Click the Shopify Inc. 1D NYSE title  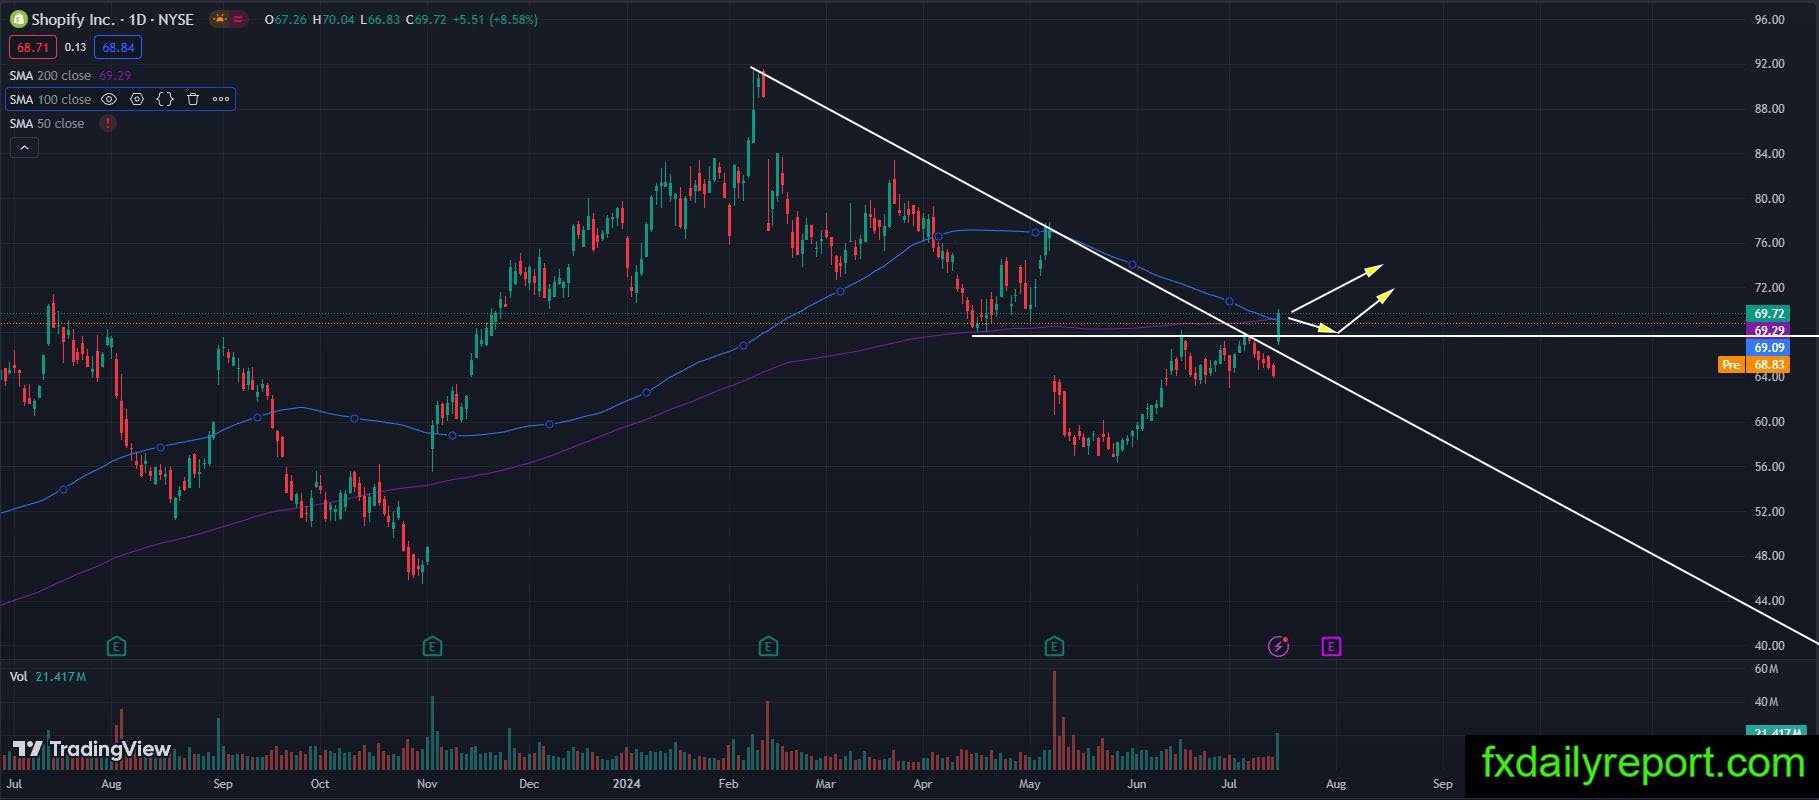click(112, 20)
